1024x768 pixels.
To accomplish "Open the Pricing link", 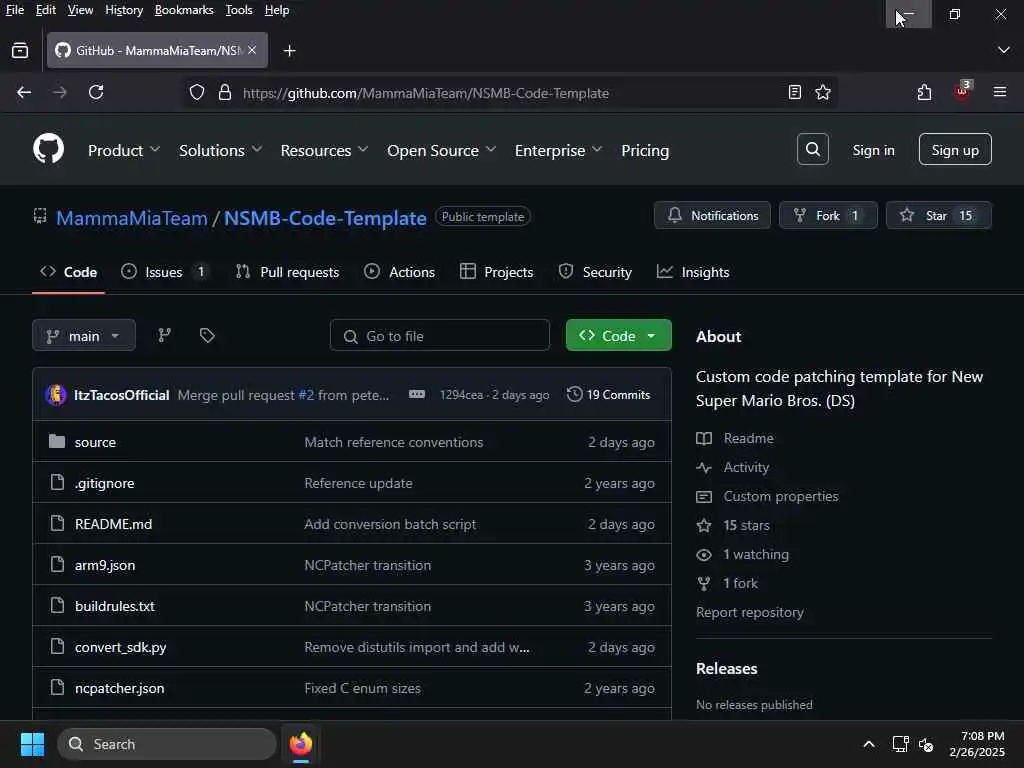I will point(645,150).
